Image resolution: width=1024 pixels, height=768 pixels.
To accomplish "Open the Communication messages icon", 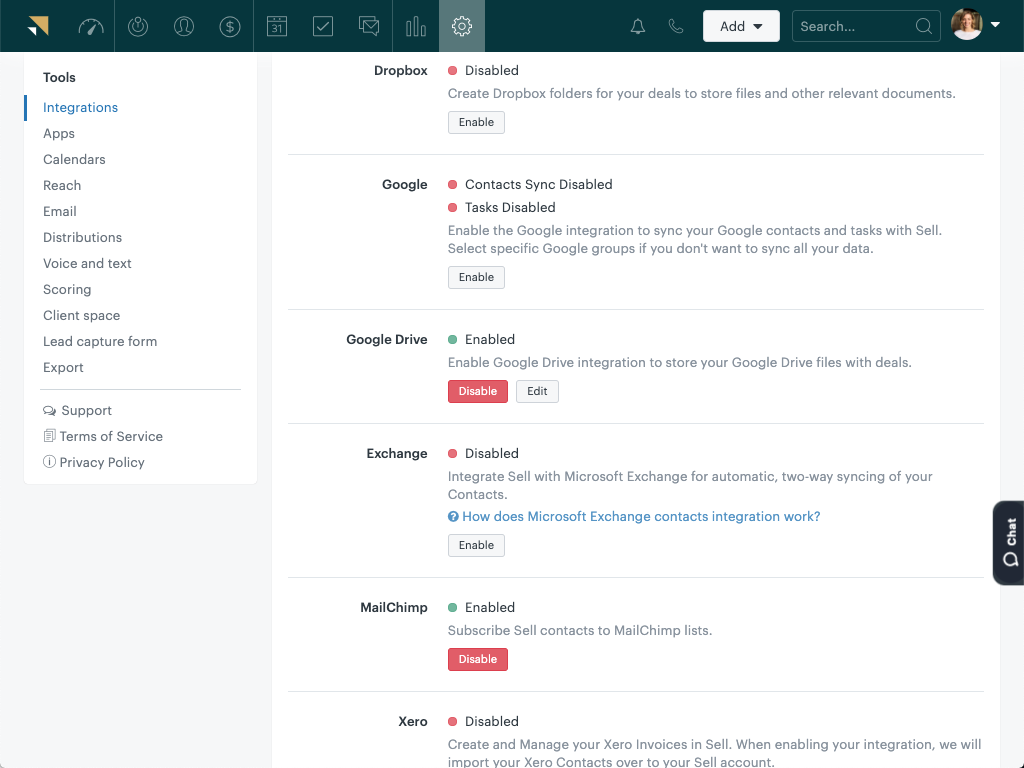I will click(x=369, y=26).
